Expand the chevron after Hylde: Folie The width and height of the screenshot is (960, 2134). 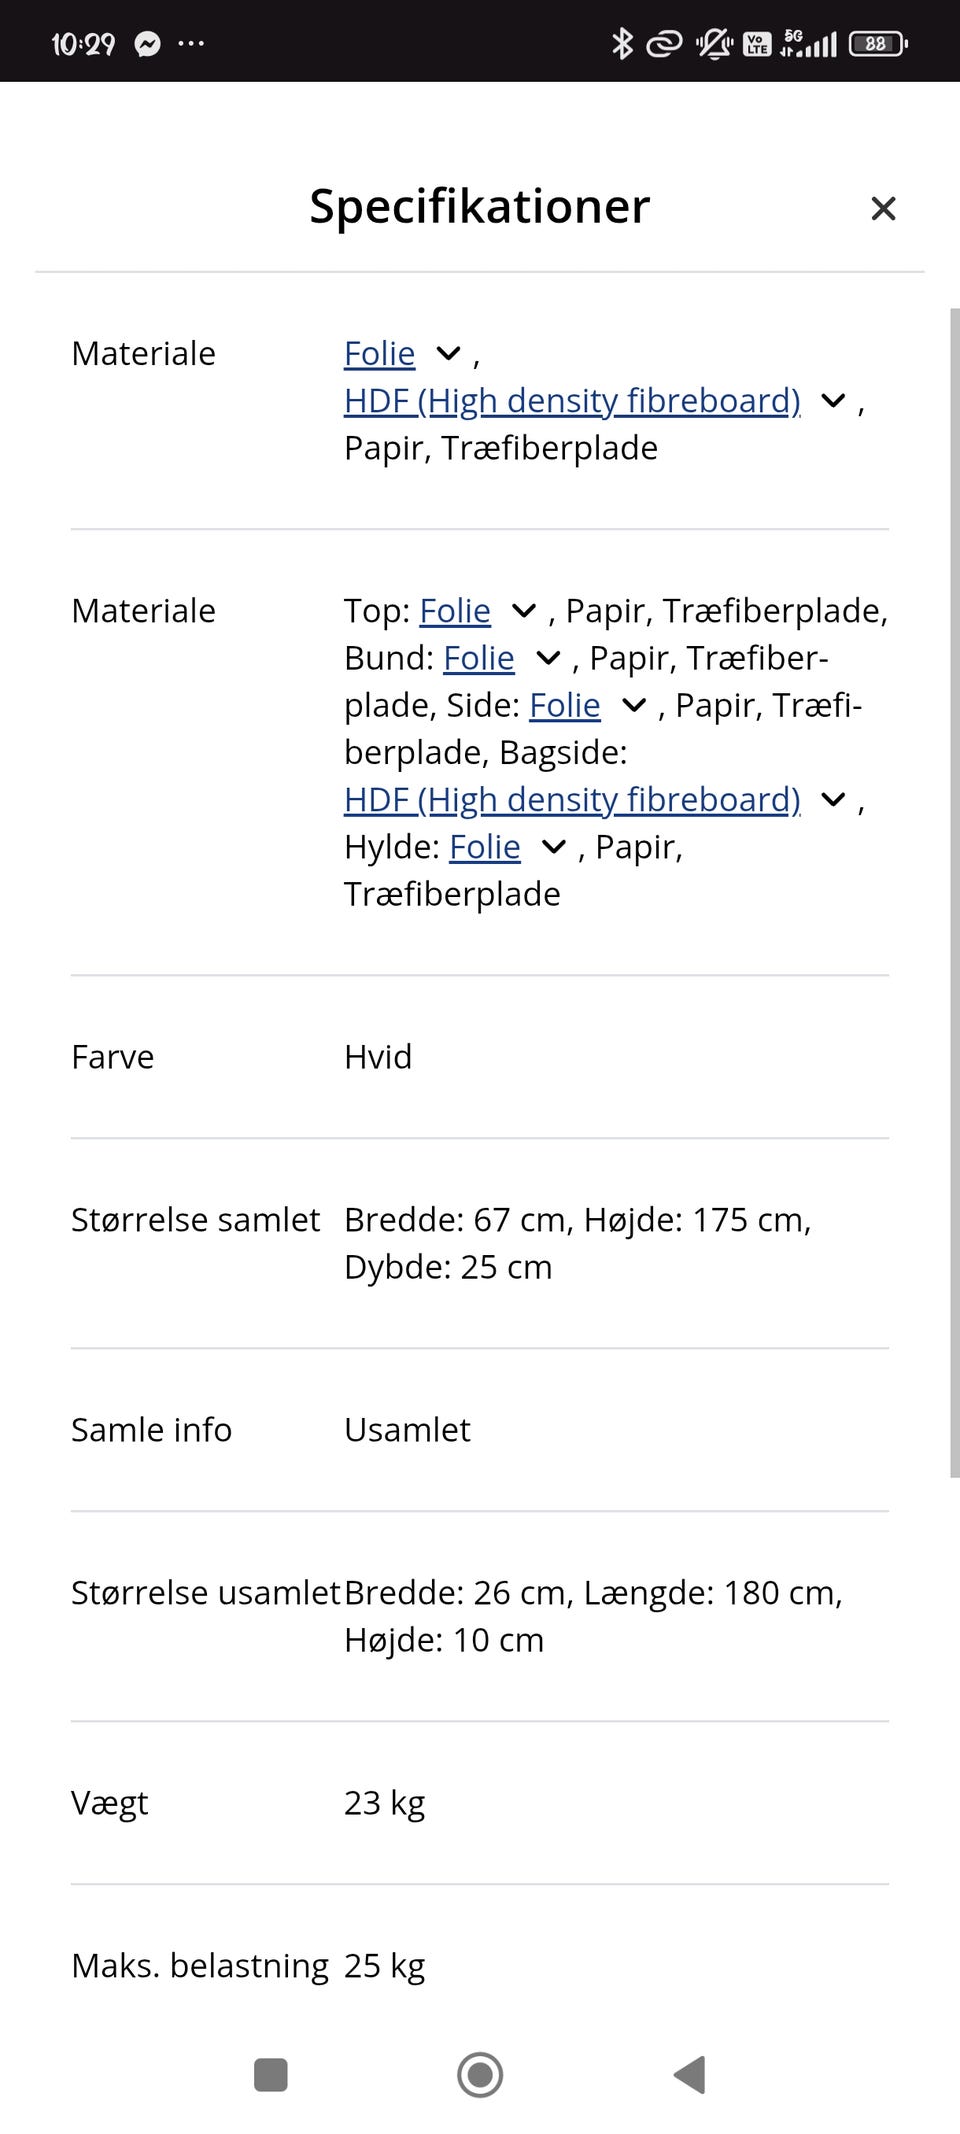[553, 847]
